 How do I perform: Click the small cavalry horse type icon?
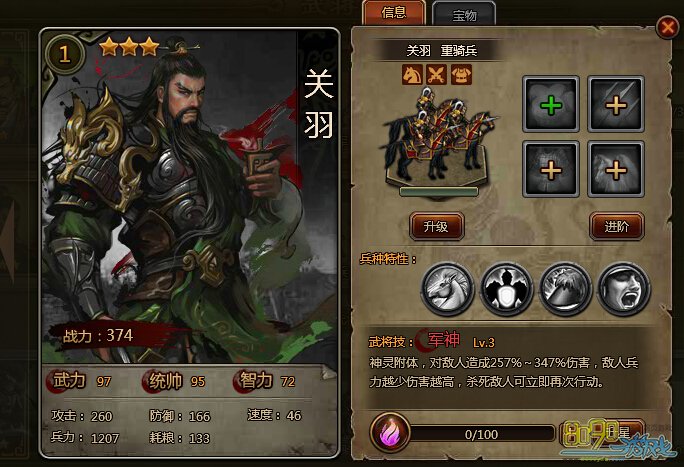(x=412, y=75)
